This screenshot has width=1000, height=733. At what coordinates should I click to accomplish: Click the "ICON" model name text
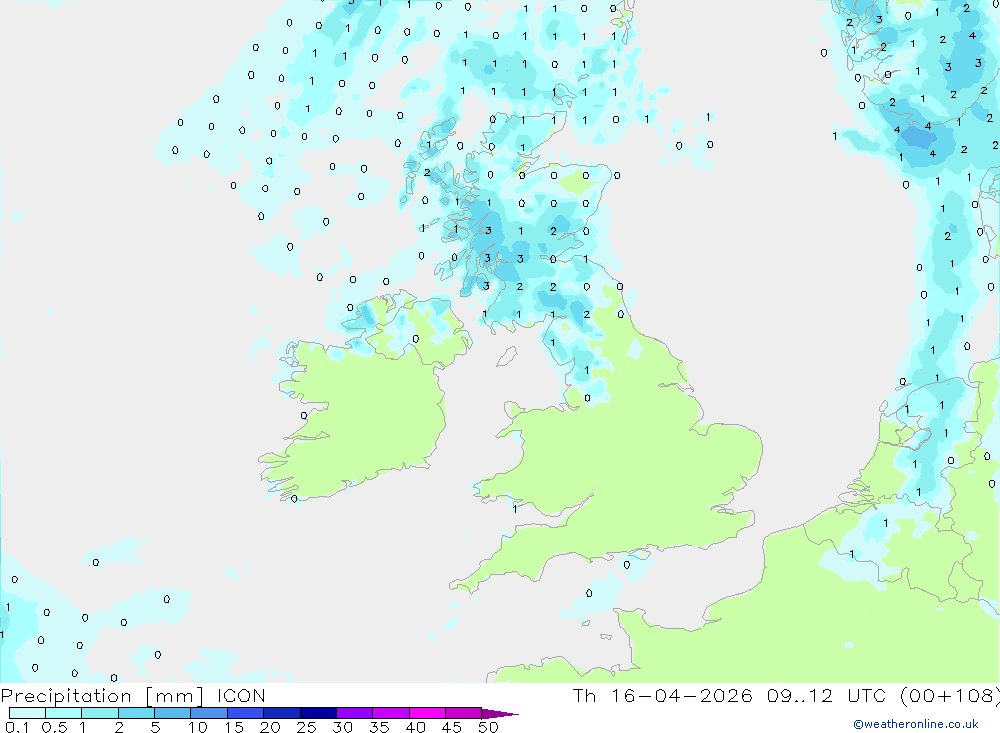pyautogui.click(x=241, y=696)
